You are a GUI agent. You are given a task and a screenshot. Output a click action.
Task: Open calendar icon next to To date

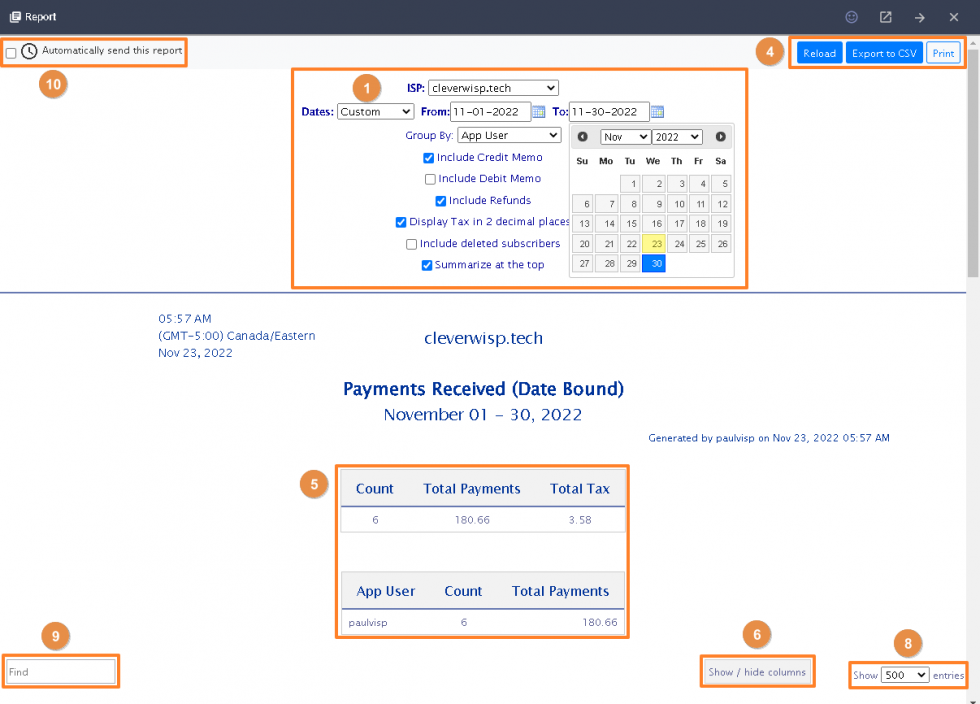pyautogui.click(x=657, y=112)
